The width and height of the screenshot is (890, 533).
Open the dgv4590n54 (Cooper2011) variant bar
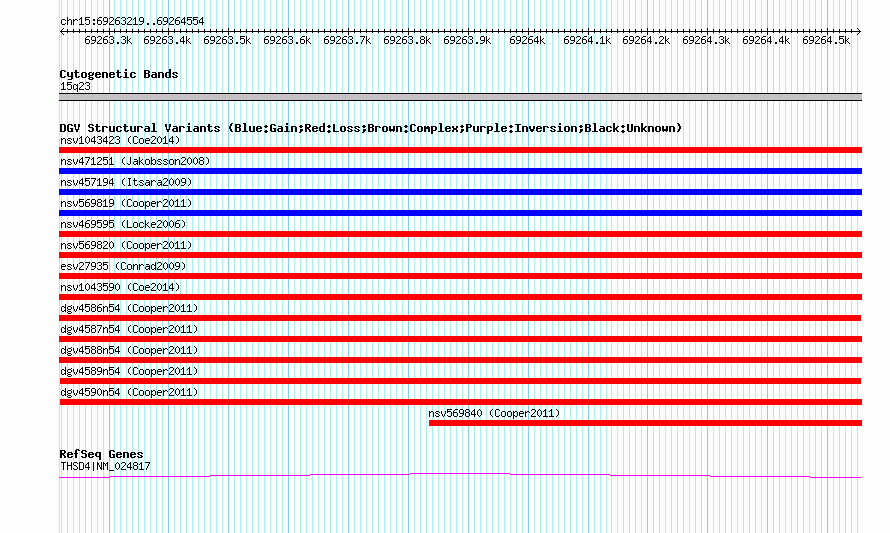(460, 402)
